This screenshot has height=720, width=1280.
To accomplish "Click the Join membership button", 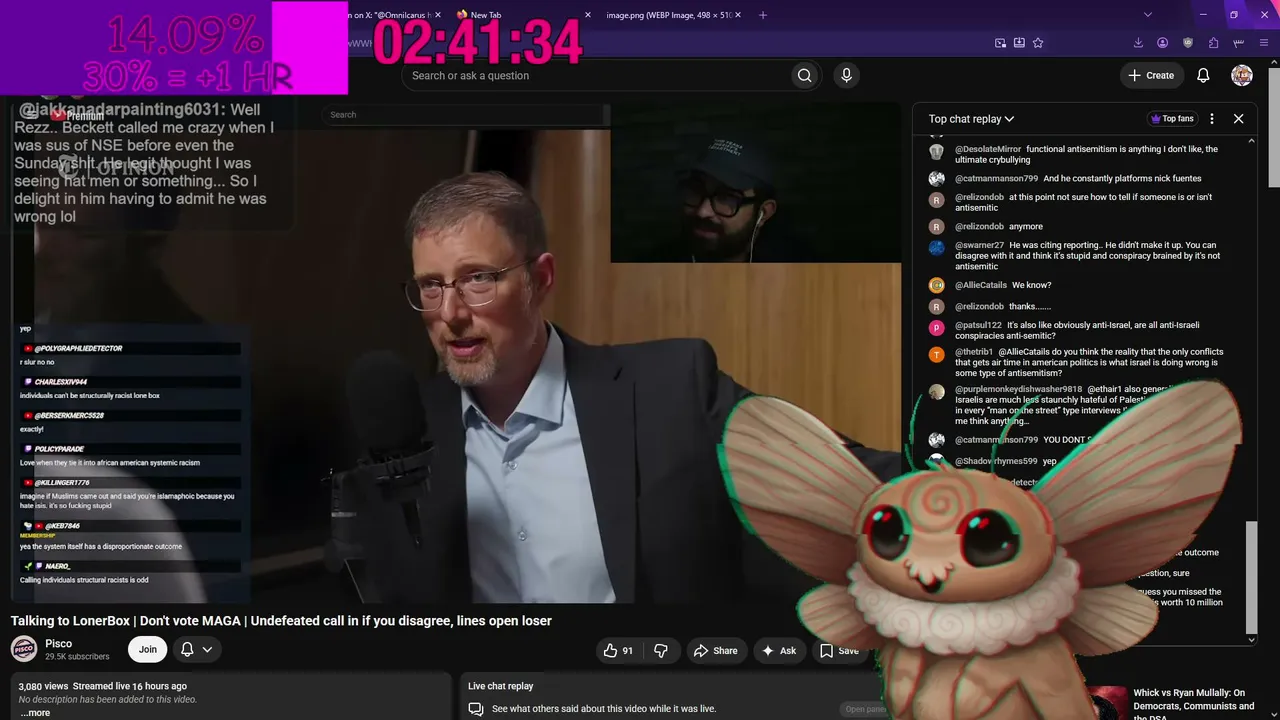I will pyautogui.click(x=147, y=649).
